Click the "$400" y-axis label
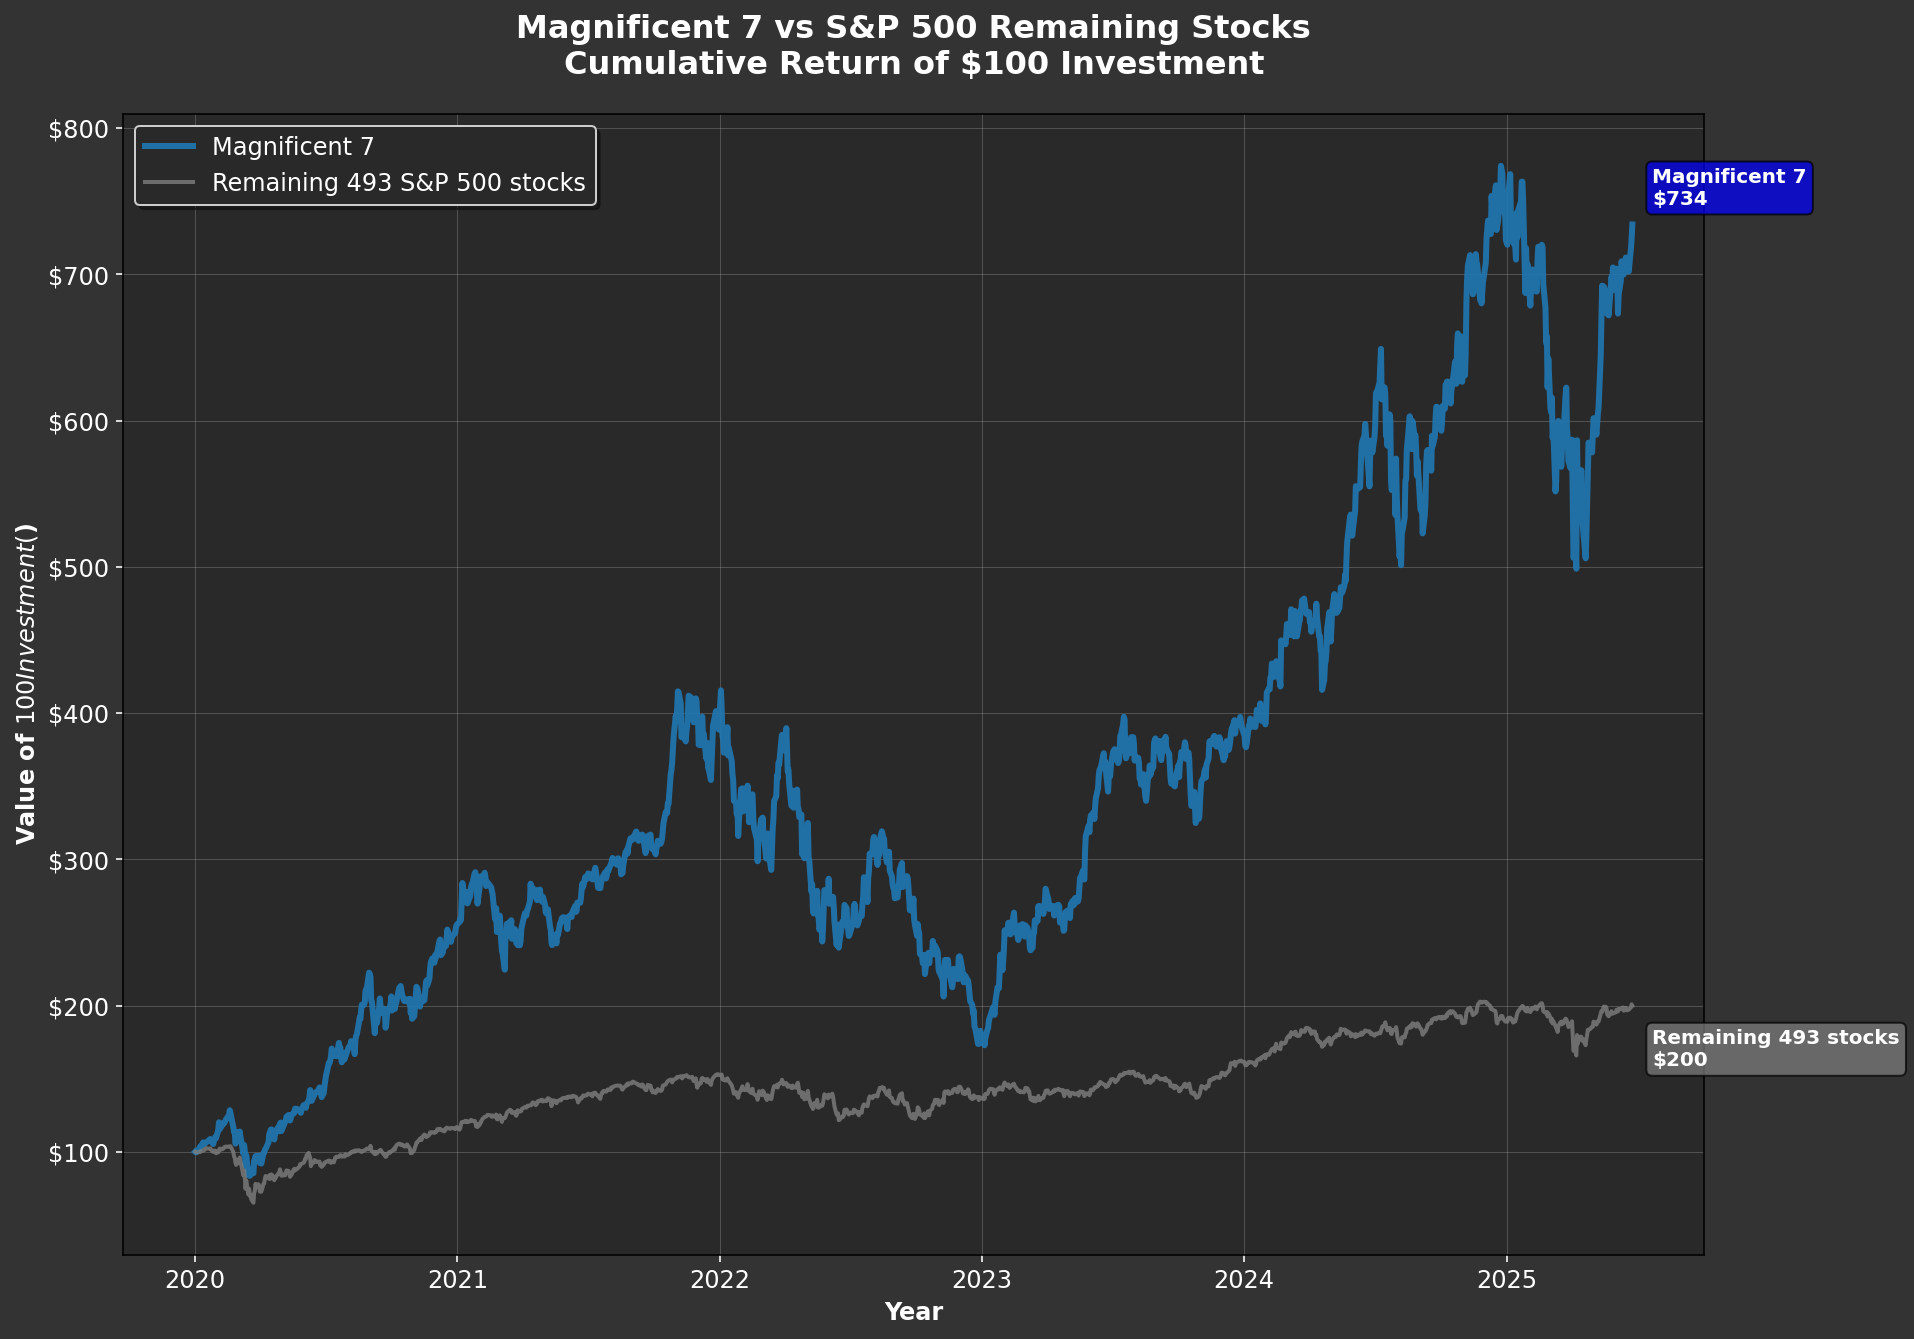The height and width of the screenshot is (1339, 1914). [x=79, y=714]
